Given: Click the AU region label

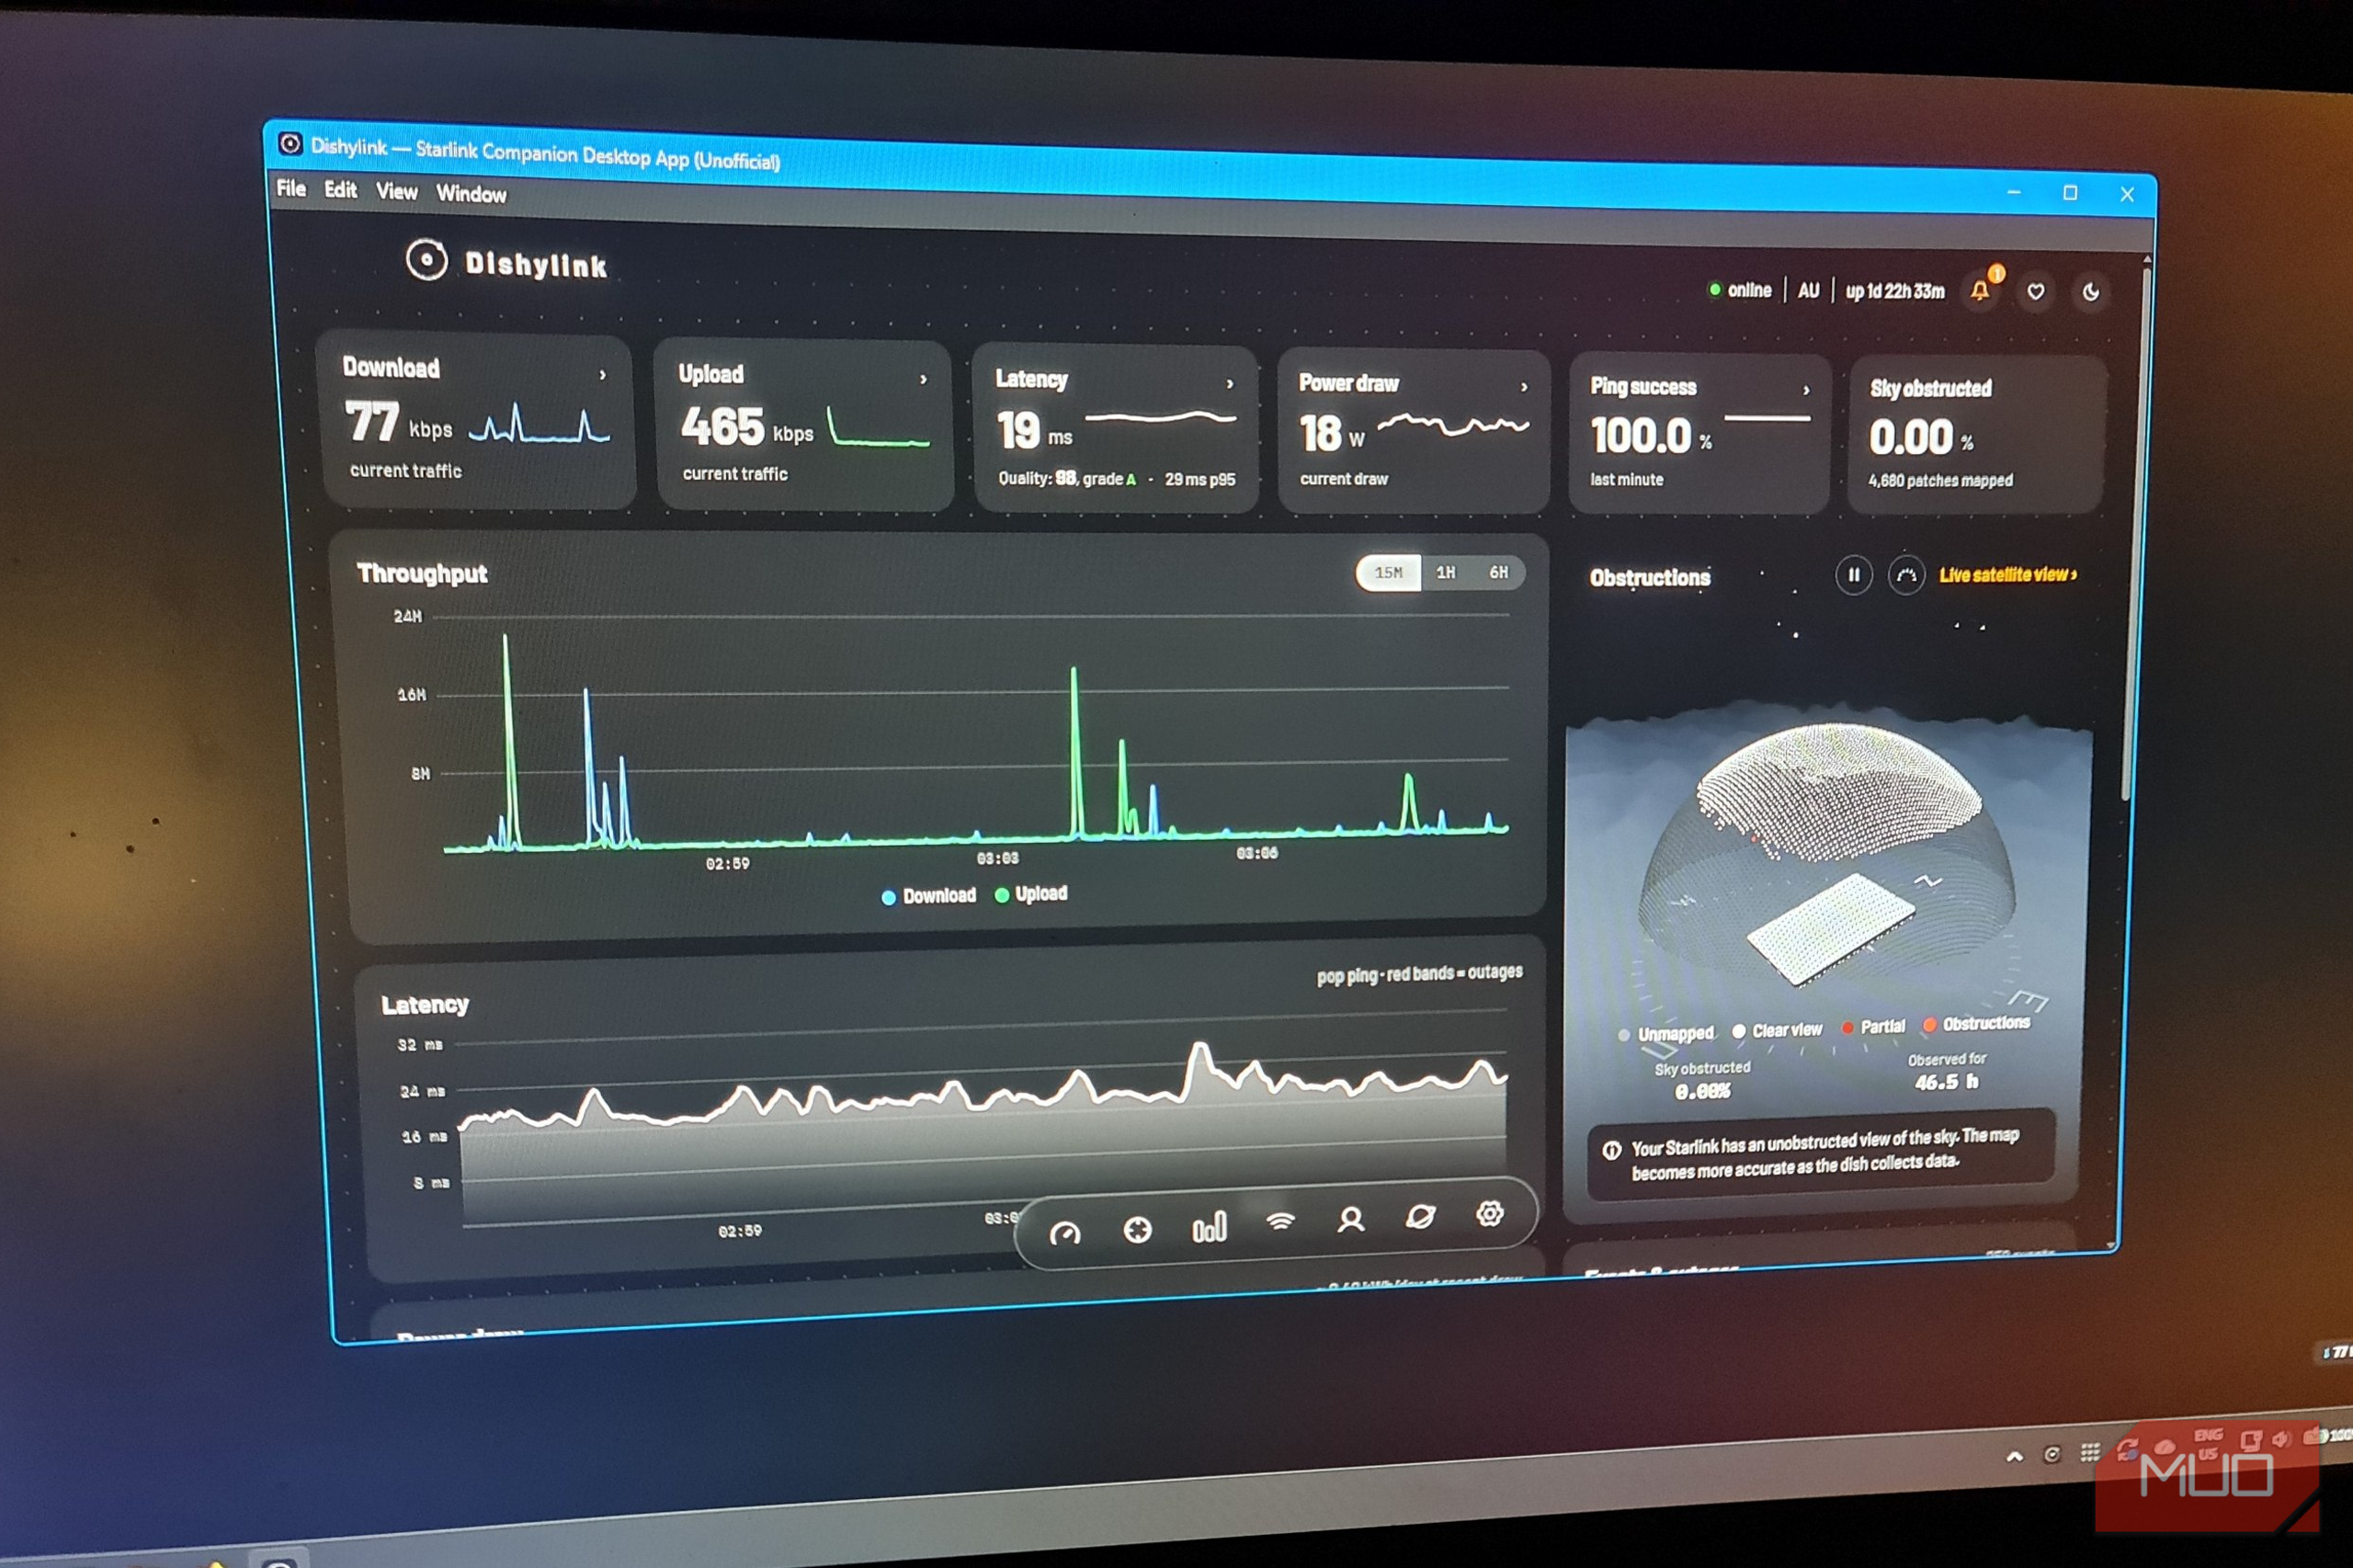Looking at the screenshot, I should point(1808,291).
